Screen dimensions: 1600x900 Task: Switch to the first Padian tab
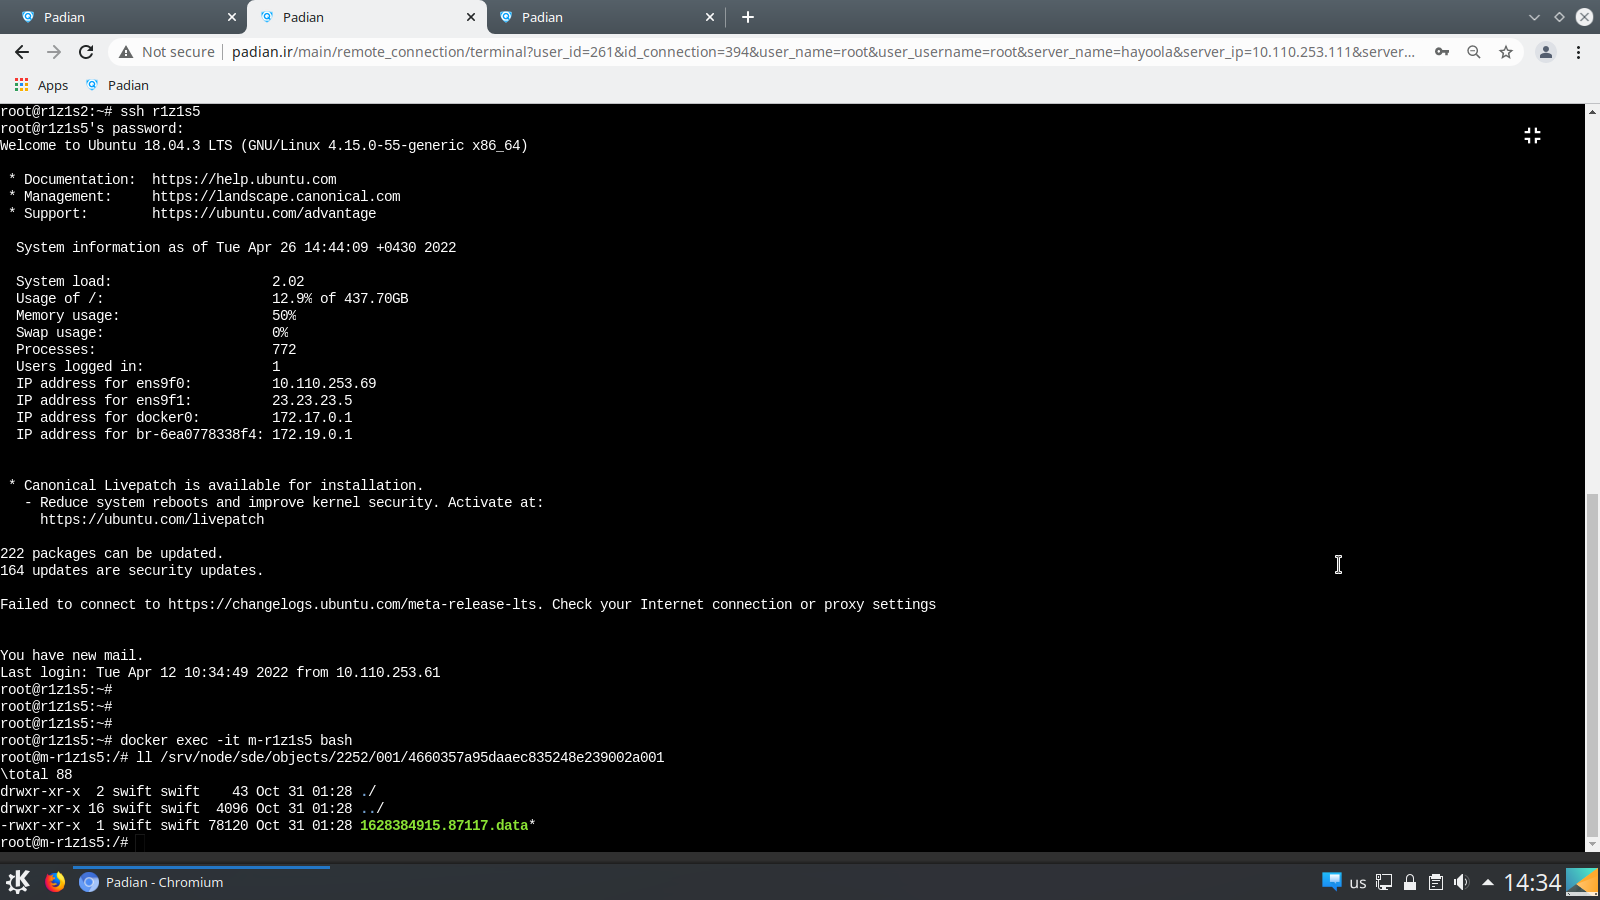coord(125,17)
